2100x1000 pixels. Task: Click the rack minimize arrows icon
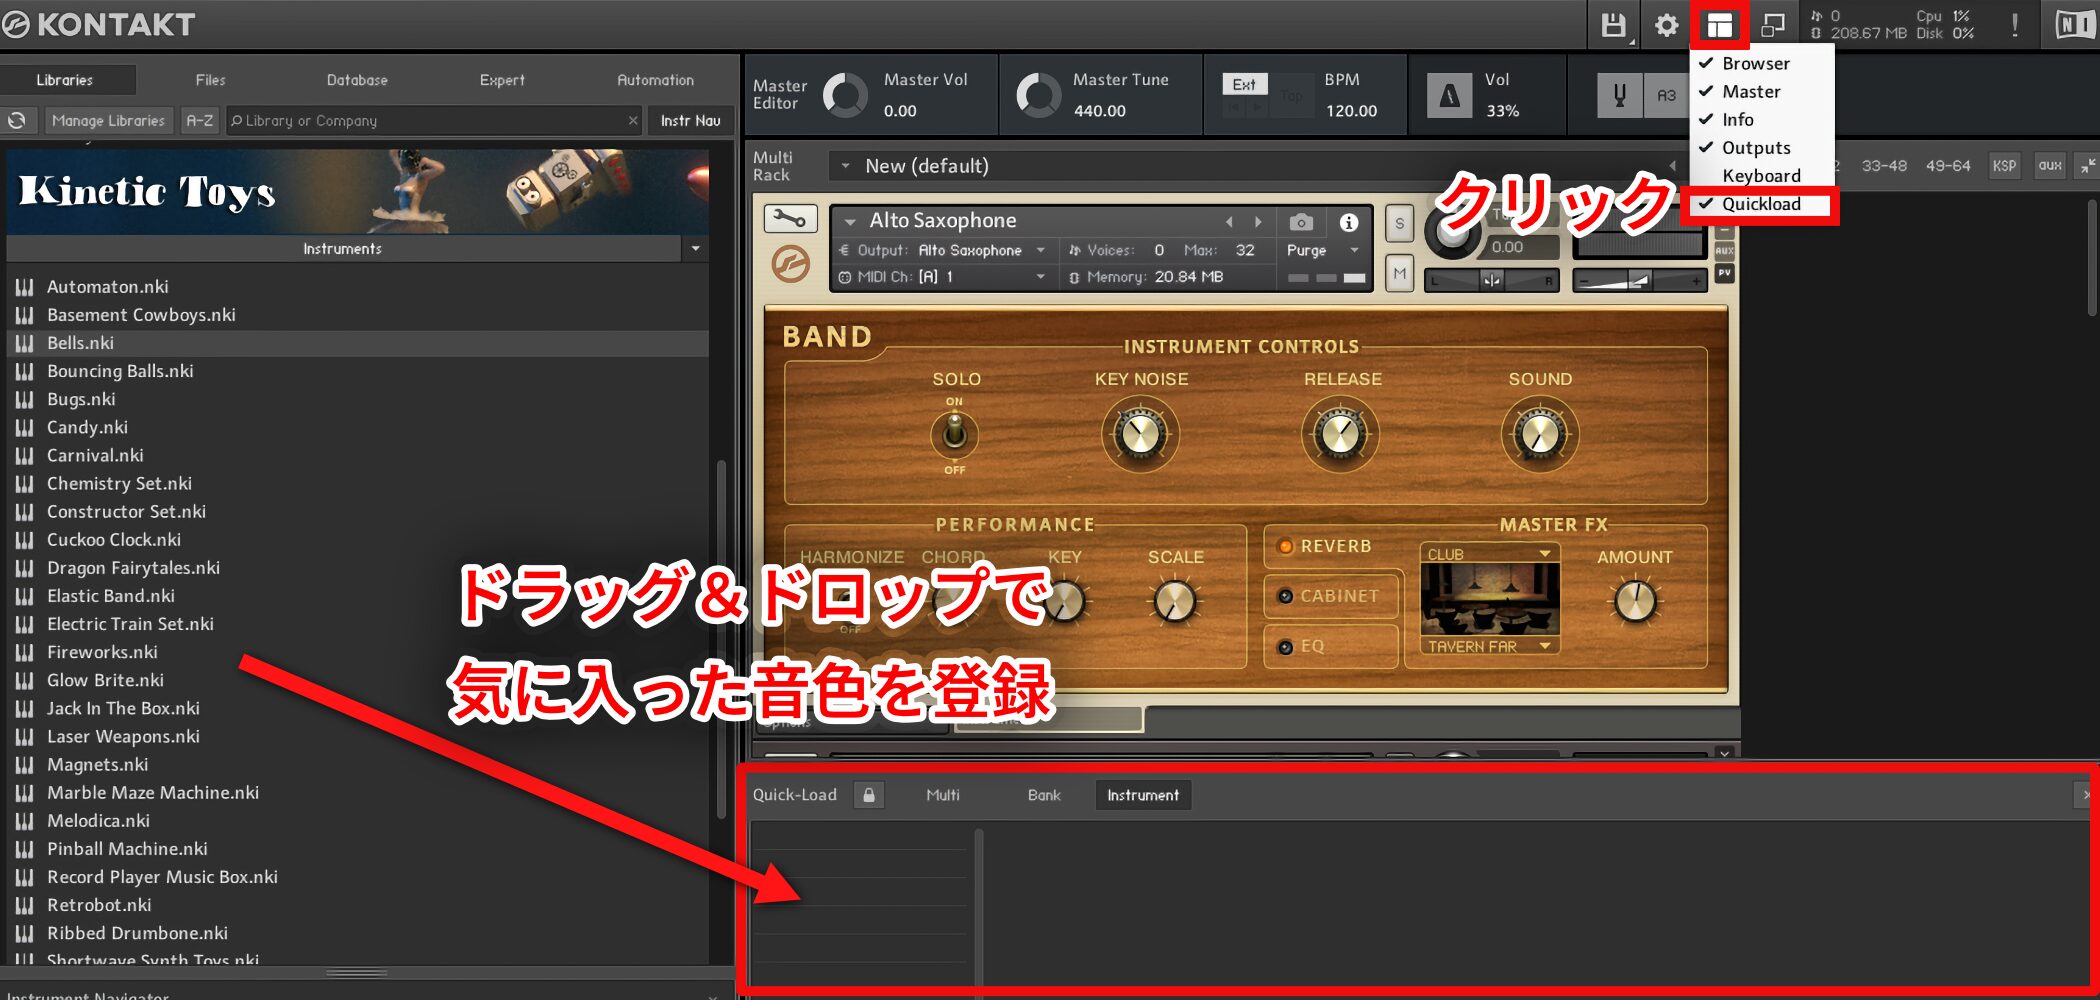[2086, 166]
